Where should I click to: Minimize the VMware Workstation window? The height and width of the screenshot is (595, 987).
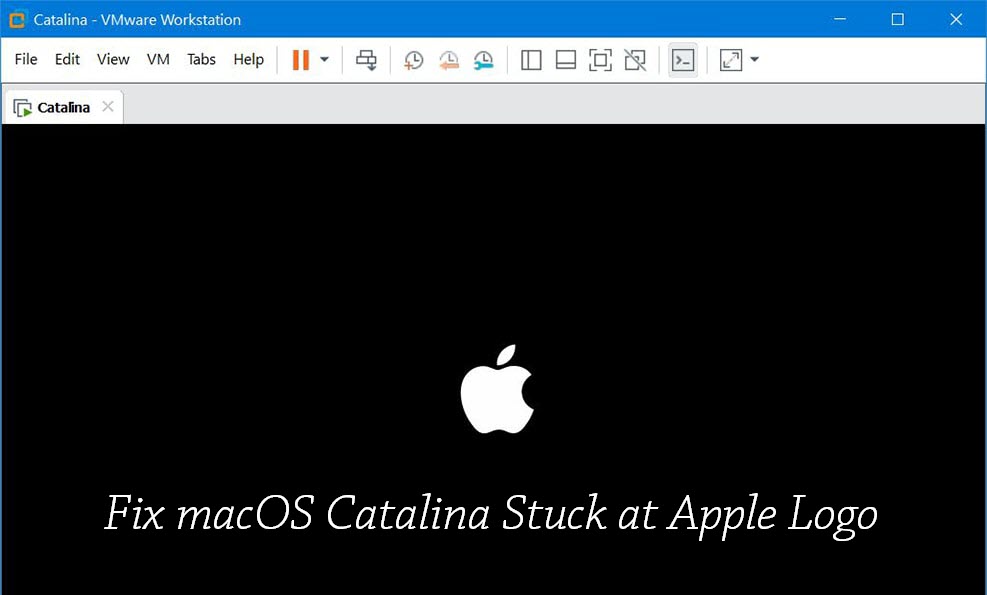click(x=840, y=20)
